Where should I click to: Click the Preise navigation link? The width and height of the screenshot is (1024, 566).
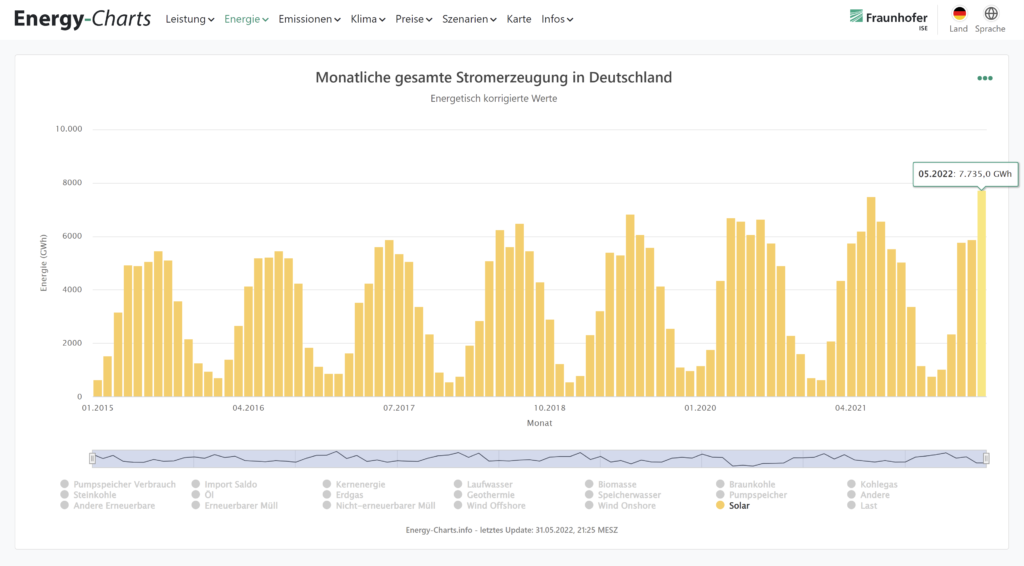click(413, 19)
